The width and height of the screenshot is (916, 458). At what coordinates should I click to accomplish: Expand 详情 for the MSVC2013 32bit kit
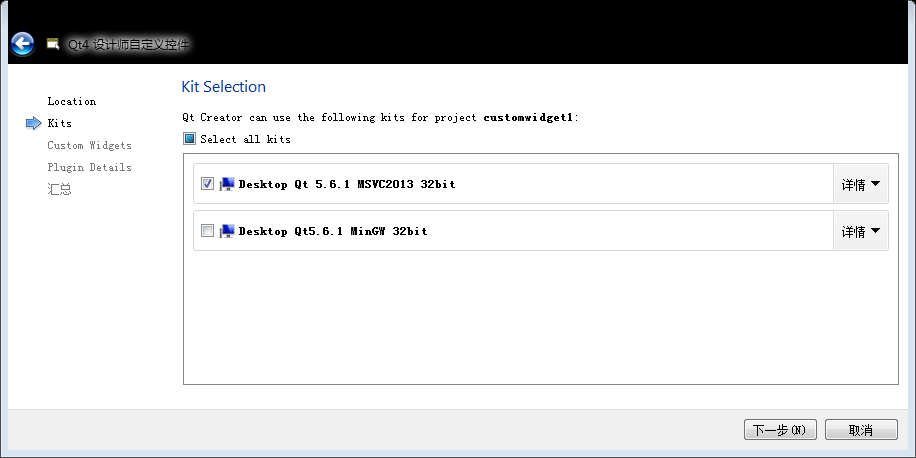(861, 184)
